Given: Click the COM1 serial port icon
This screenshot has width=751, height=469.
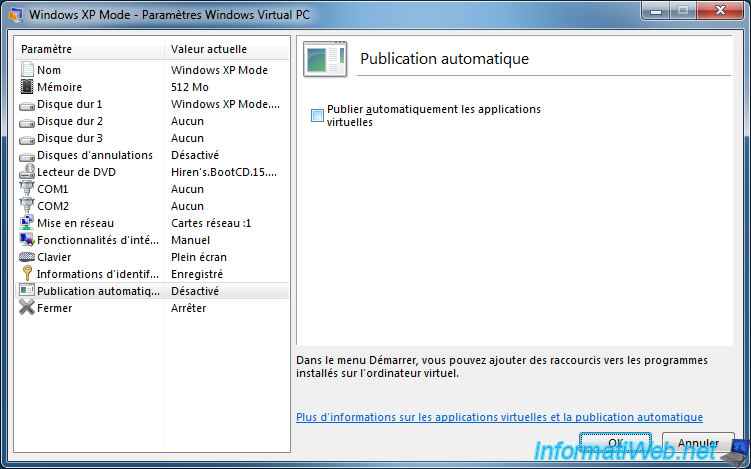Looking at the screenshot, I should (x=27, y=188).
